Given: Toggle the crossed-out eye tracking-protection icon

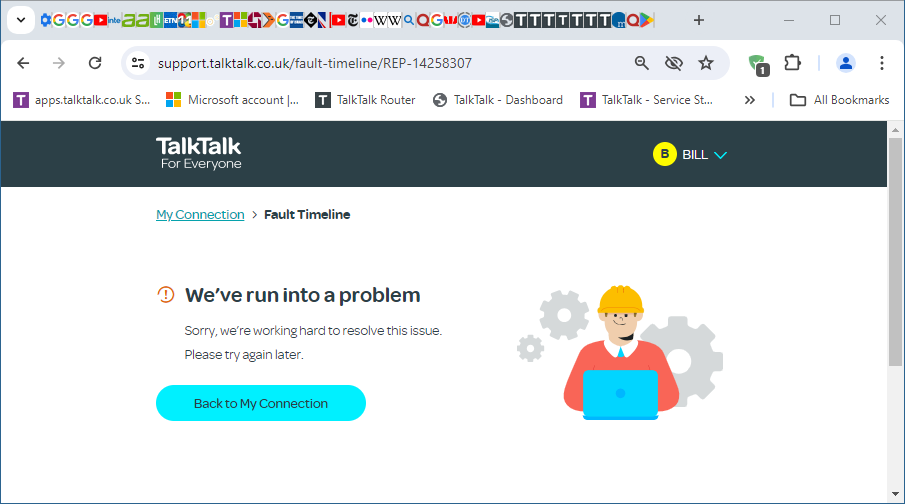Looking at the screenshot, I should (x=674, y=63).
